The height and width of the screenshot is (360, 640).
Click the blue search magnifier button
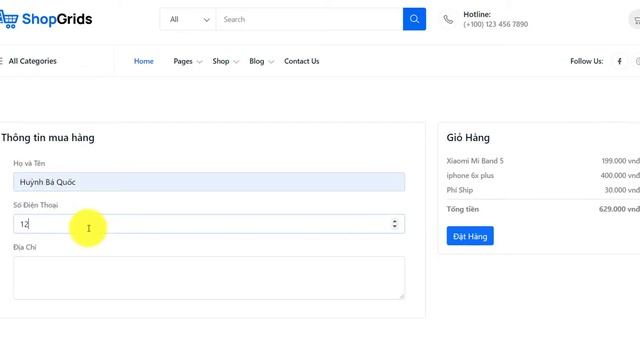[414, 19]
